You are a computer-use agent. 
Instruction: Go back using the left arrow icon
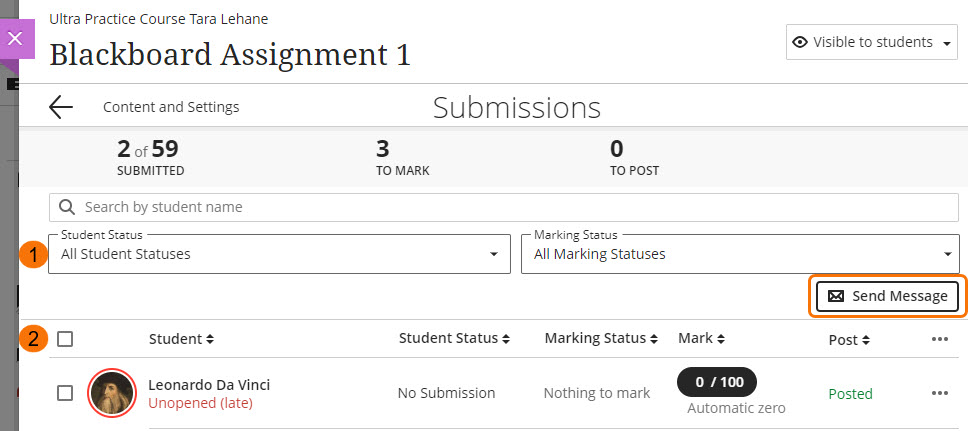click(60, 107)
